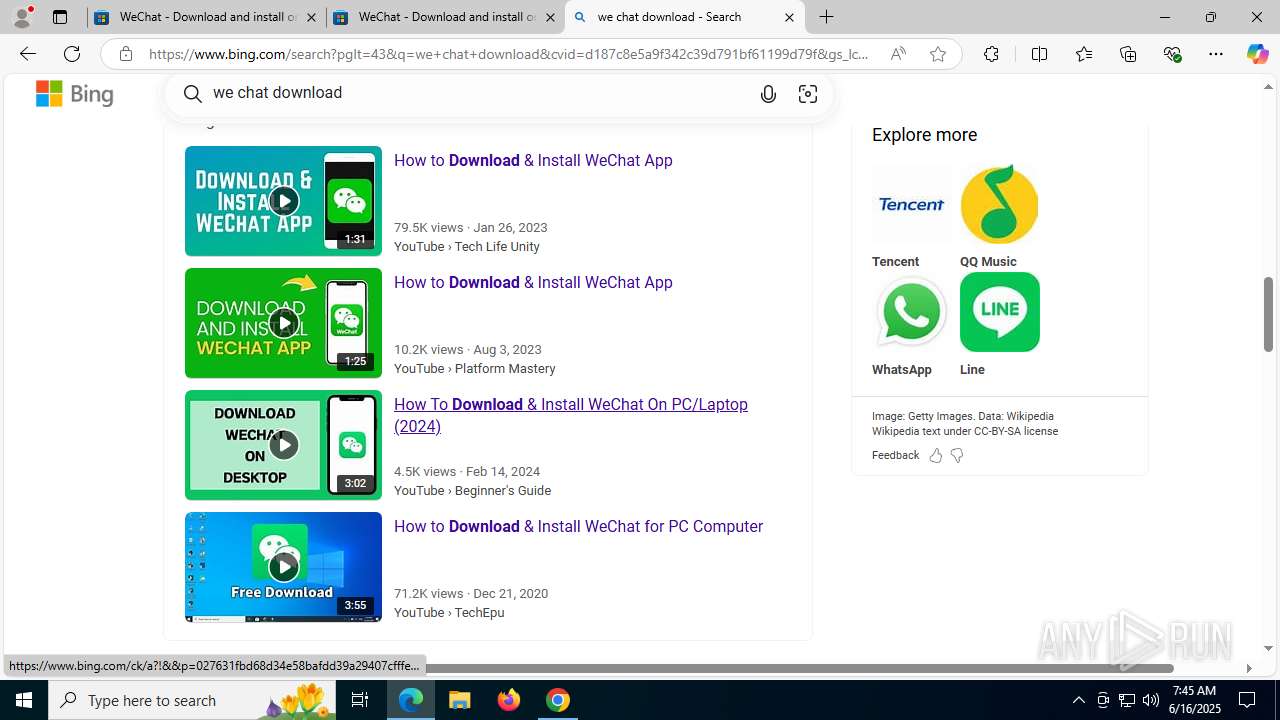Open the Line text link
Image resolution: width=1280 pixels, height=720 pixels.
click(x=972, y=369)
